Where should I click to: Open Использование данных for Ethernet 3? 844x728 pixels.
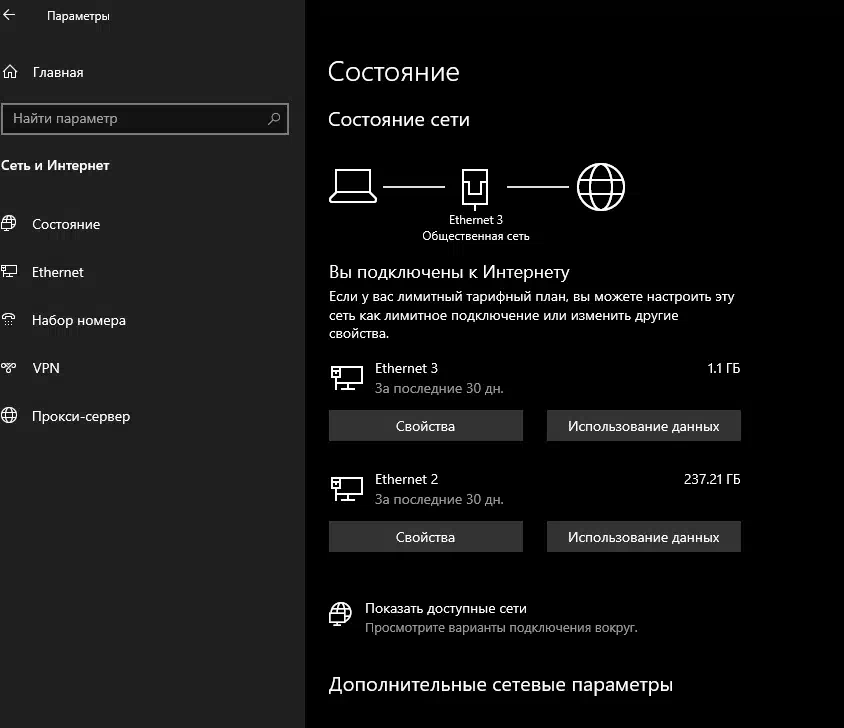pos(644,426)
